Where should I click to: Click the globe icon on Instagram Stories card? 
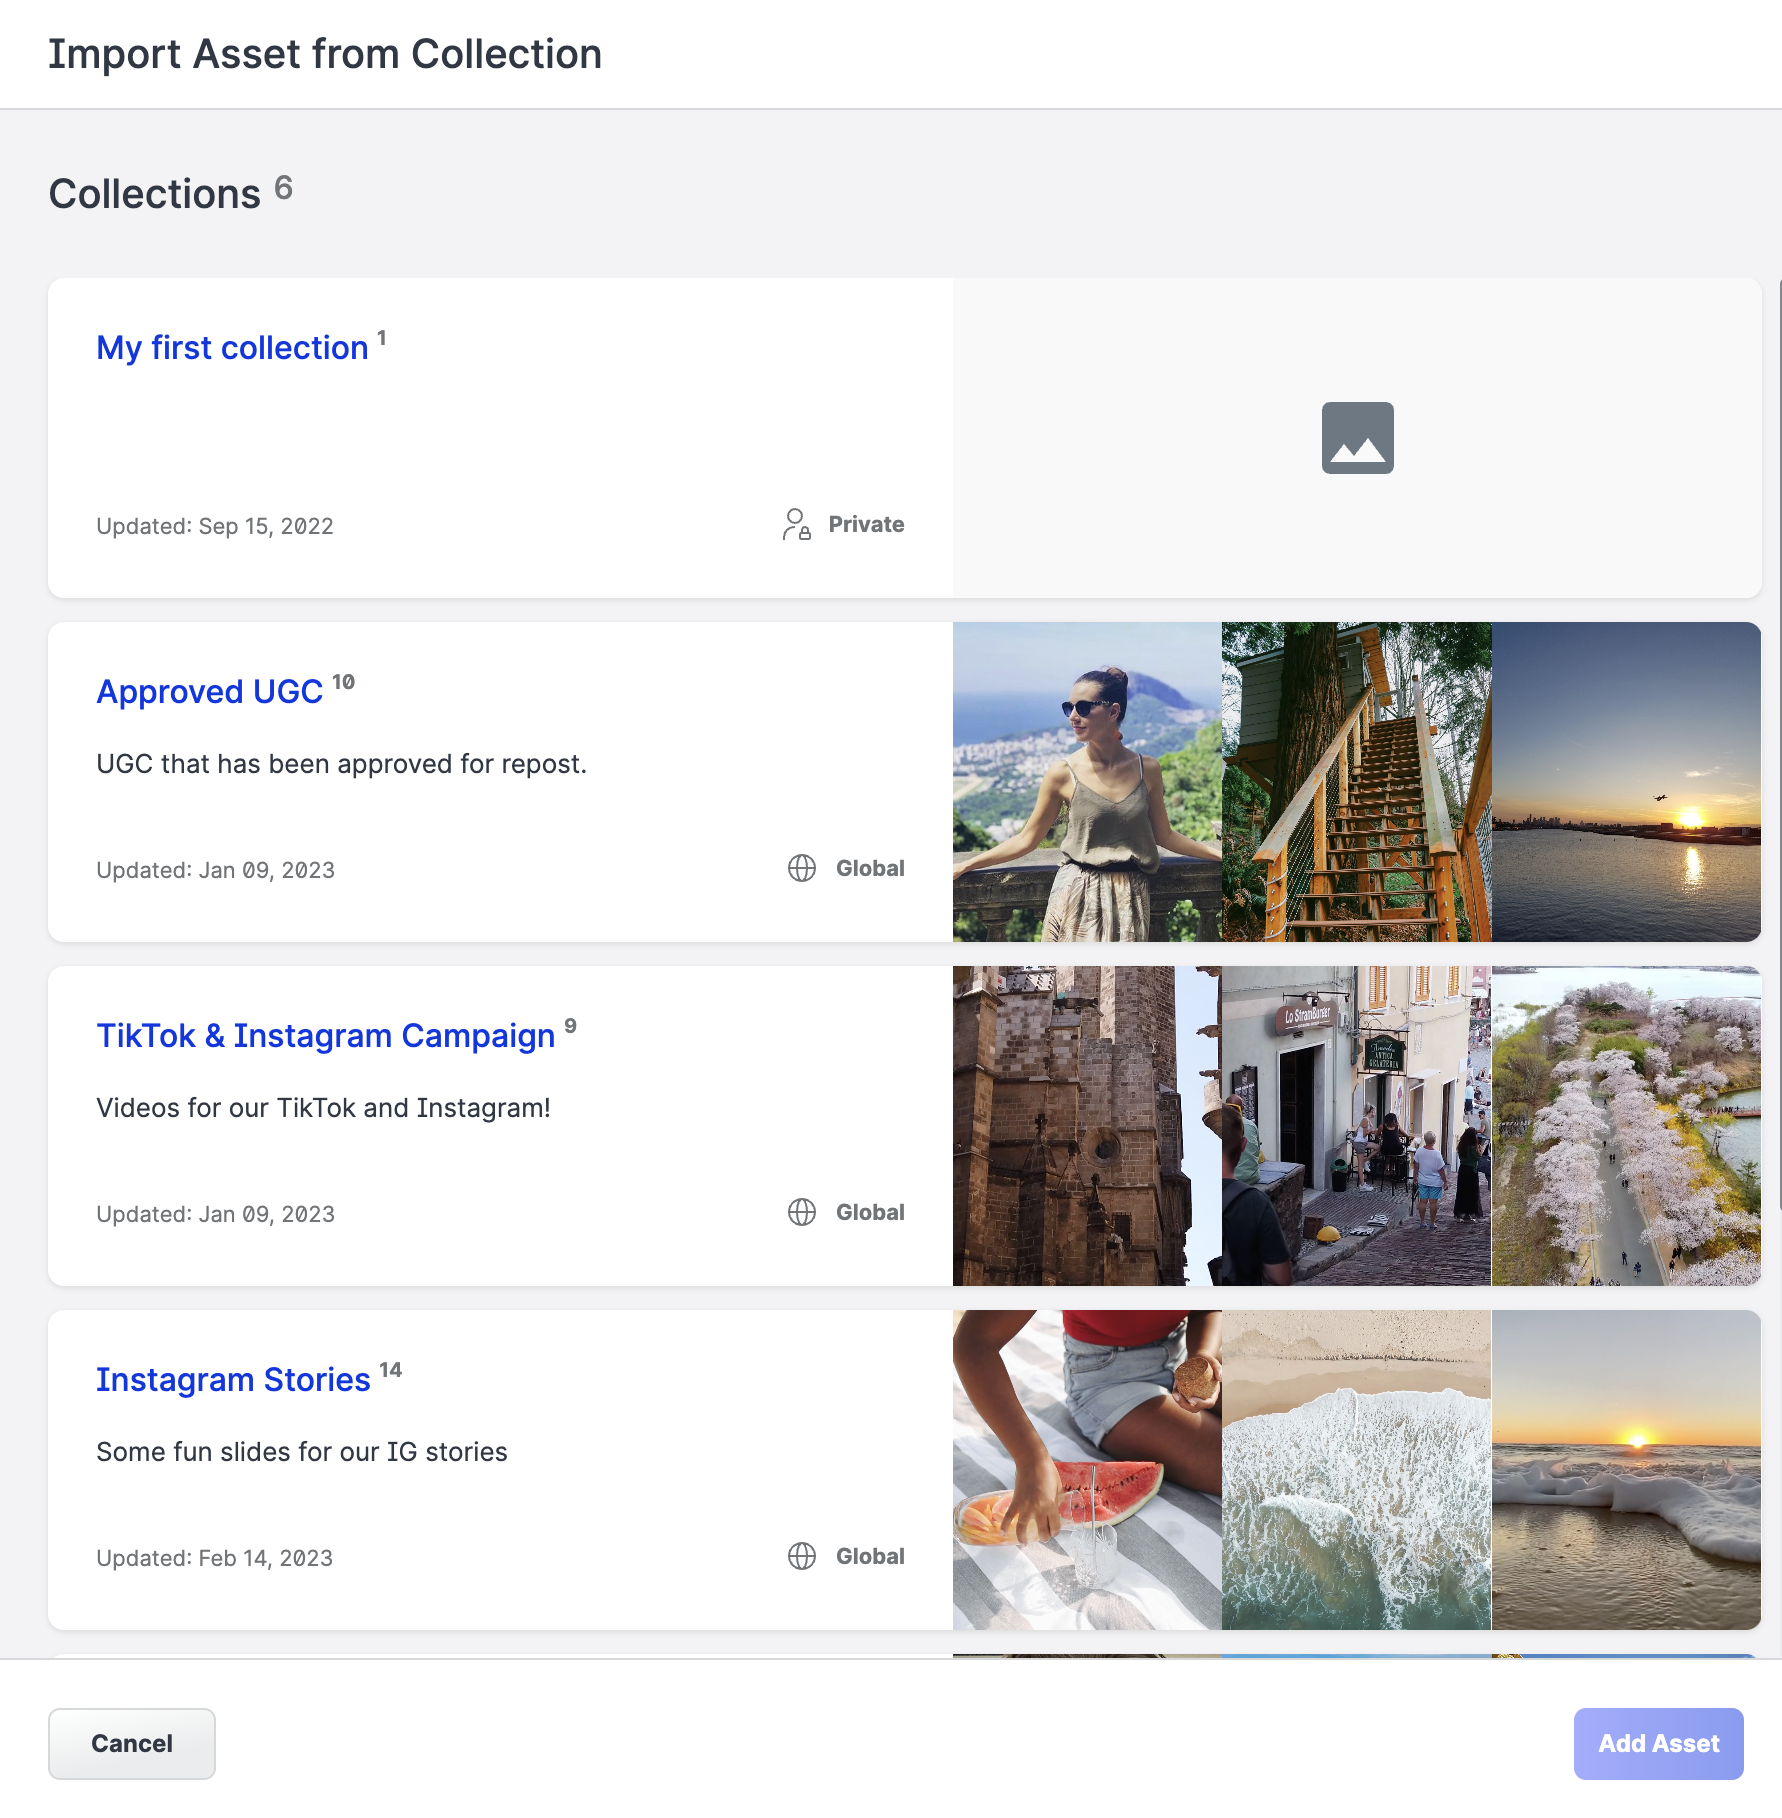click(x=802, y=1556)
